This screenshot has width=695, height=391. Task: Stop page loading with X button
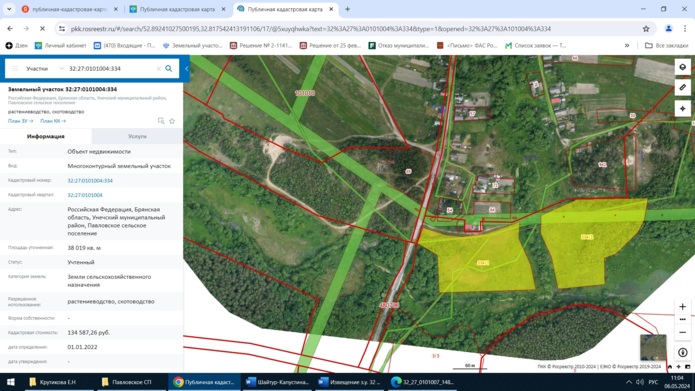42,28
